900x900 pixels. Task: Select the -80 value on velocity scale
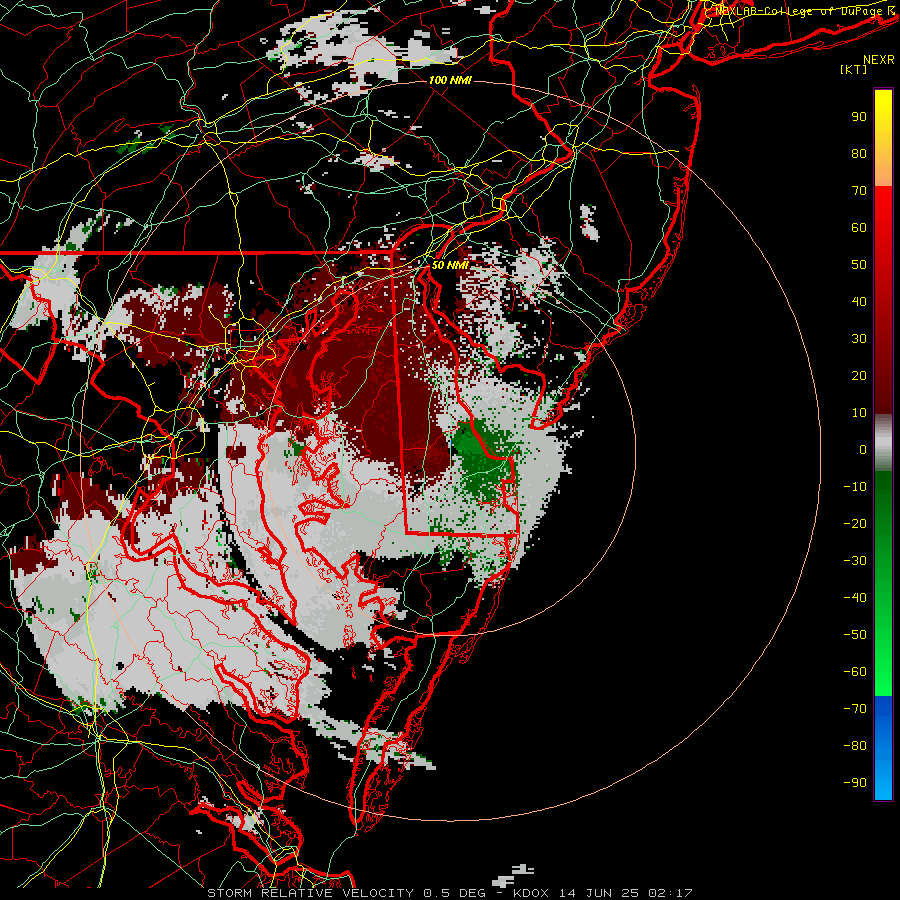pos(855,746)
